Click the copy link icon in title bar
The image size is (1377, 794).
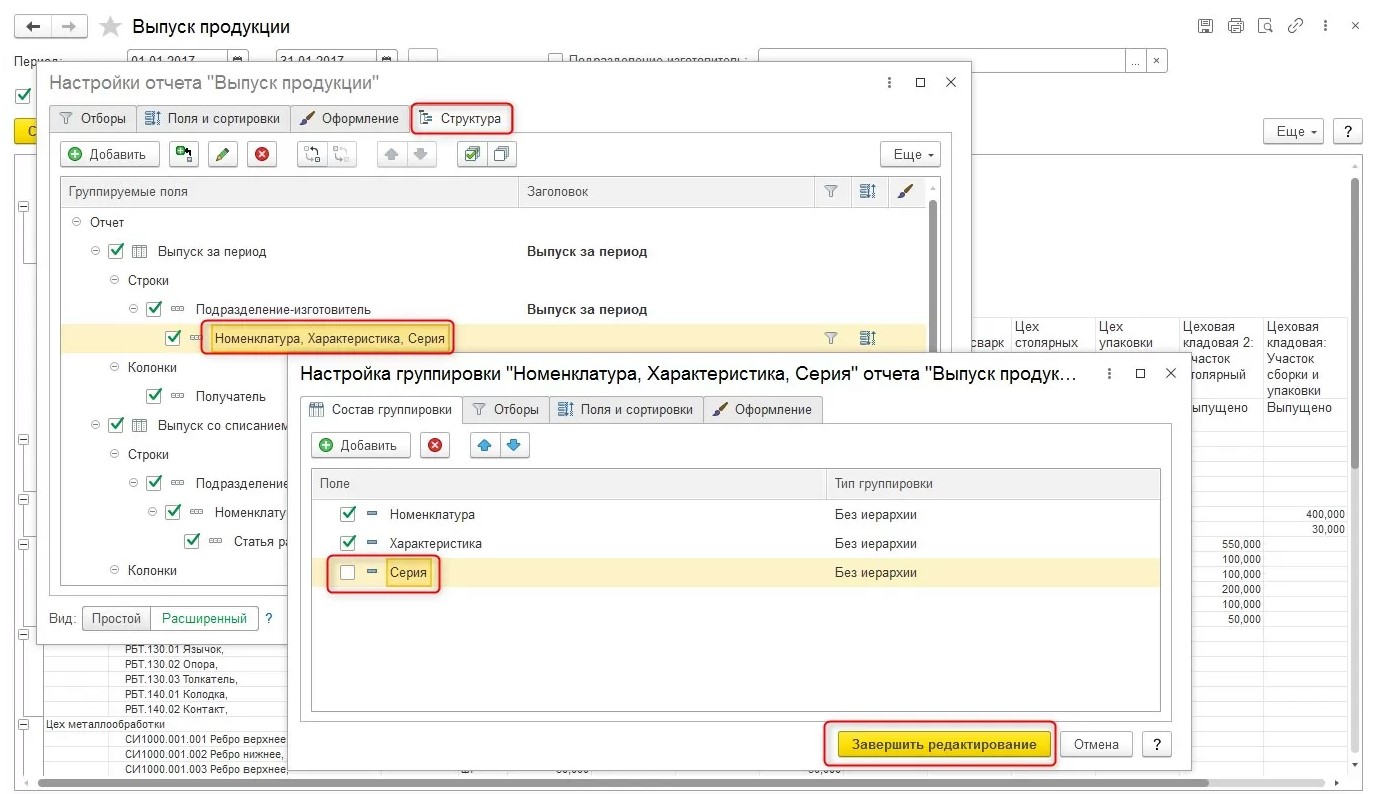click(x=1296, y=26)
